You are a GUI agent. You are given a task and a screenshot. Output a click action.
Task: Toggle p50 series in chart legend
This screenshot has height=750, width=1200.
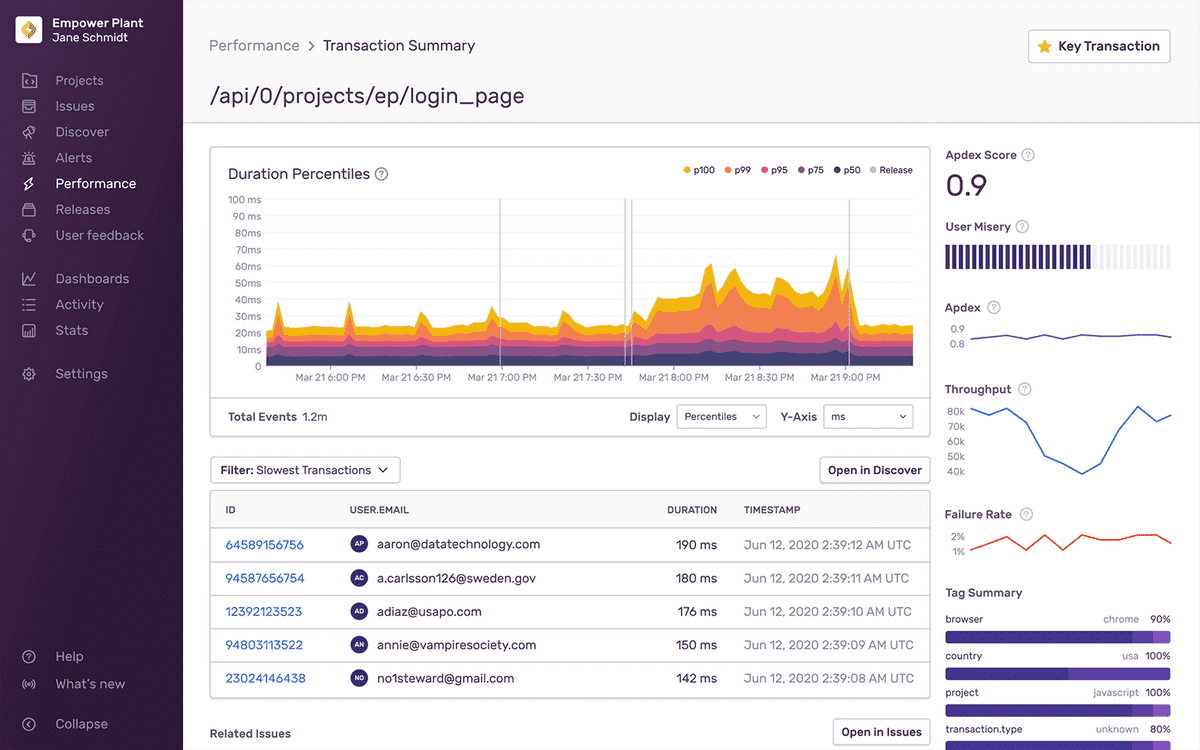(x=848, y=170)
